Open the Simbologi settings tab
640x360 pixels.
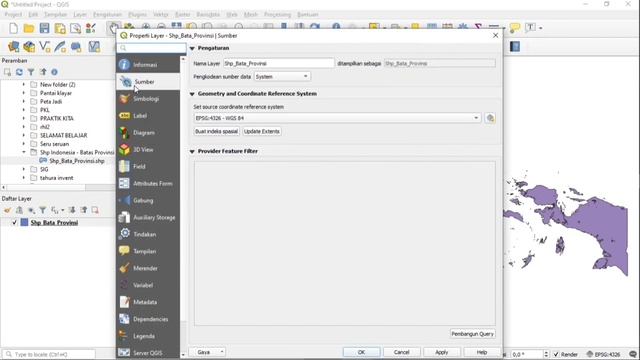(148, 99)
